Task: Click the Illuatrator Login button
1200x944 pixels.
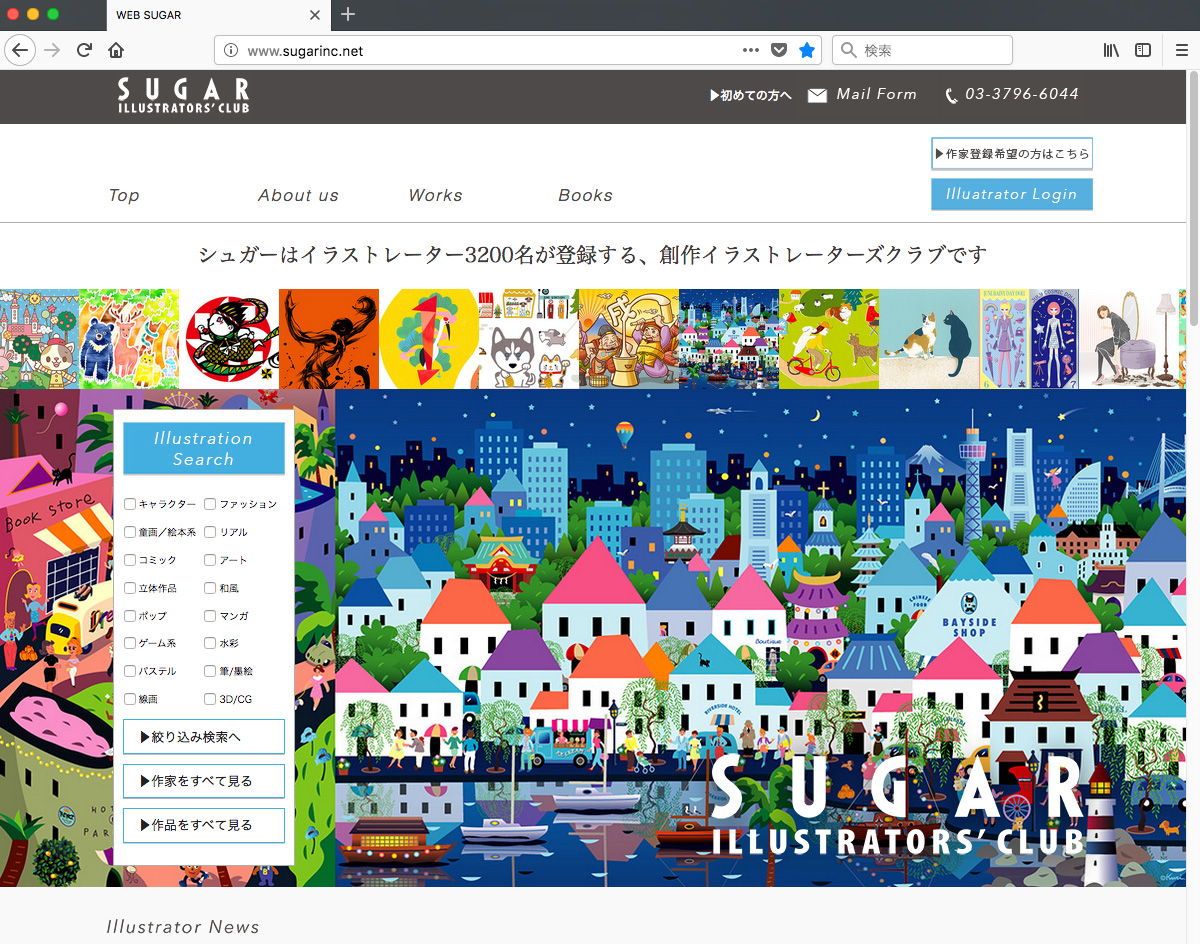Action: tap(1012, 194)
